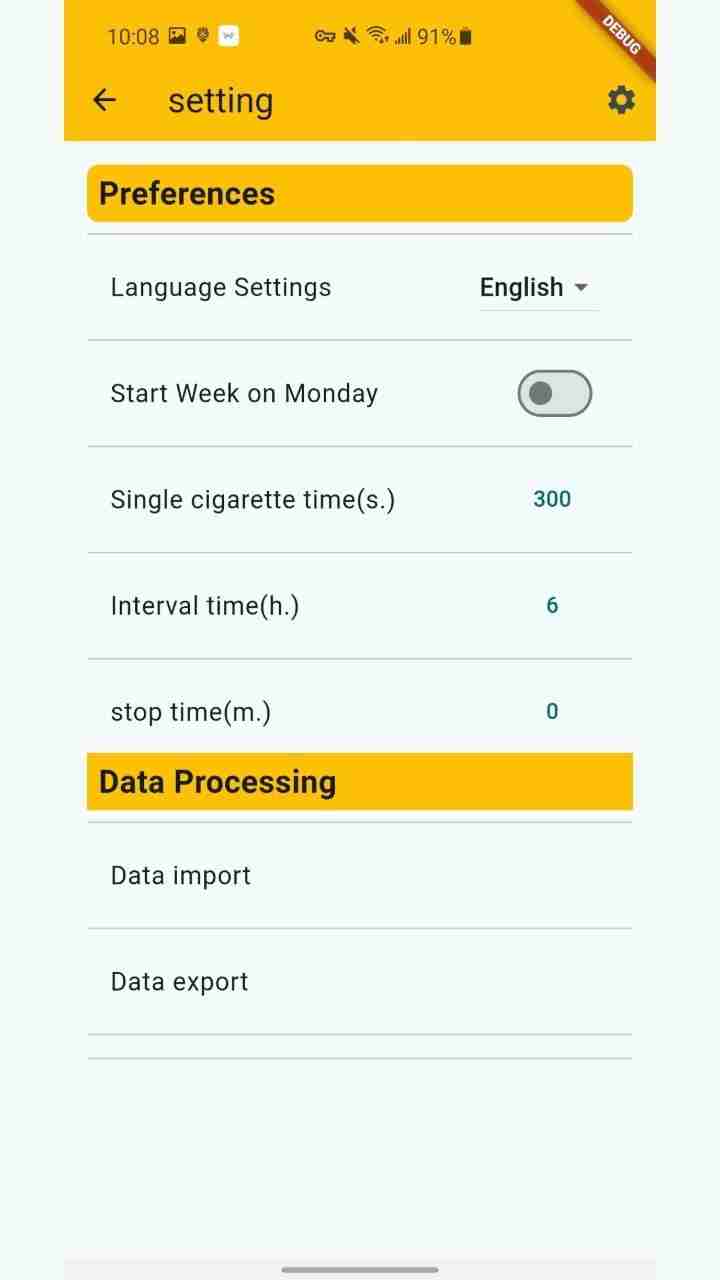Tap the Wi-Fi icon in status bar
Screen dimensions: 720x1280
point(377,36)
